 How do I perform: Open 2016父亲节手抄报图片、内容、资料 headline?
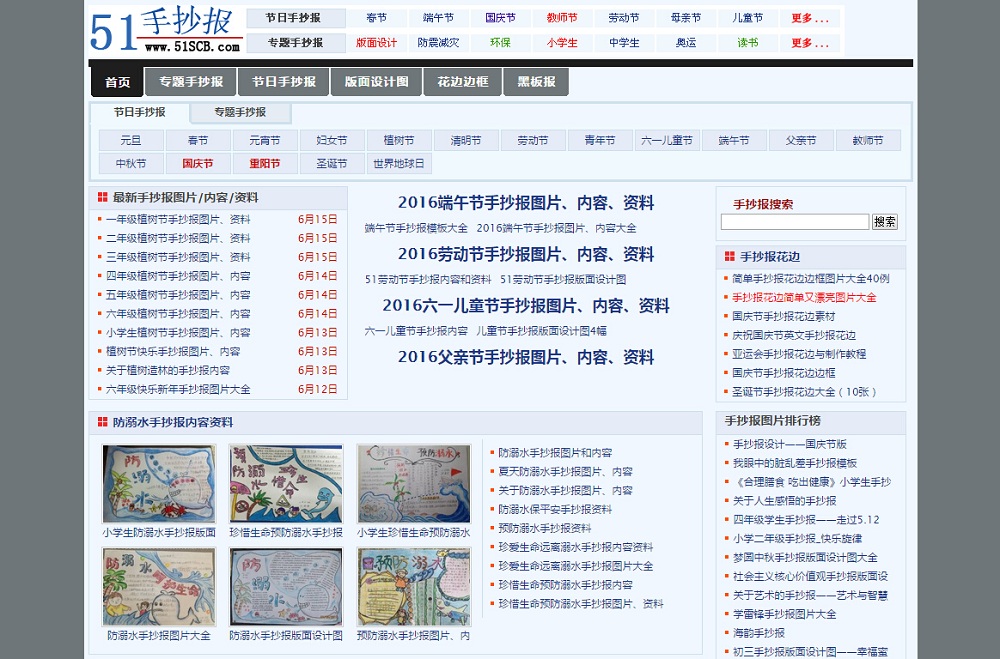tap(526, 357)
